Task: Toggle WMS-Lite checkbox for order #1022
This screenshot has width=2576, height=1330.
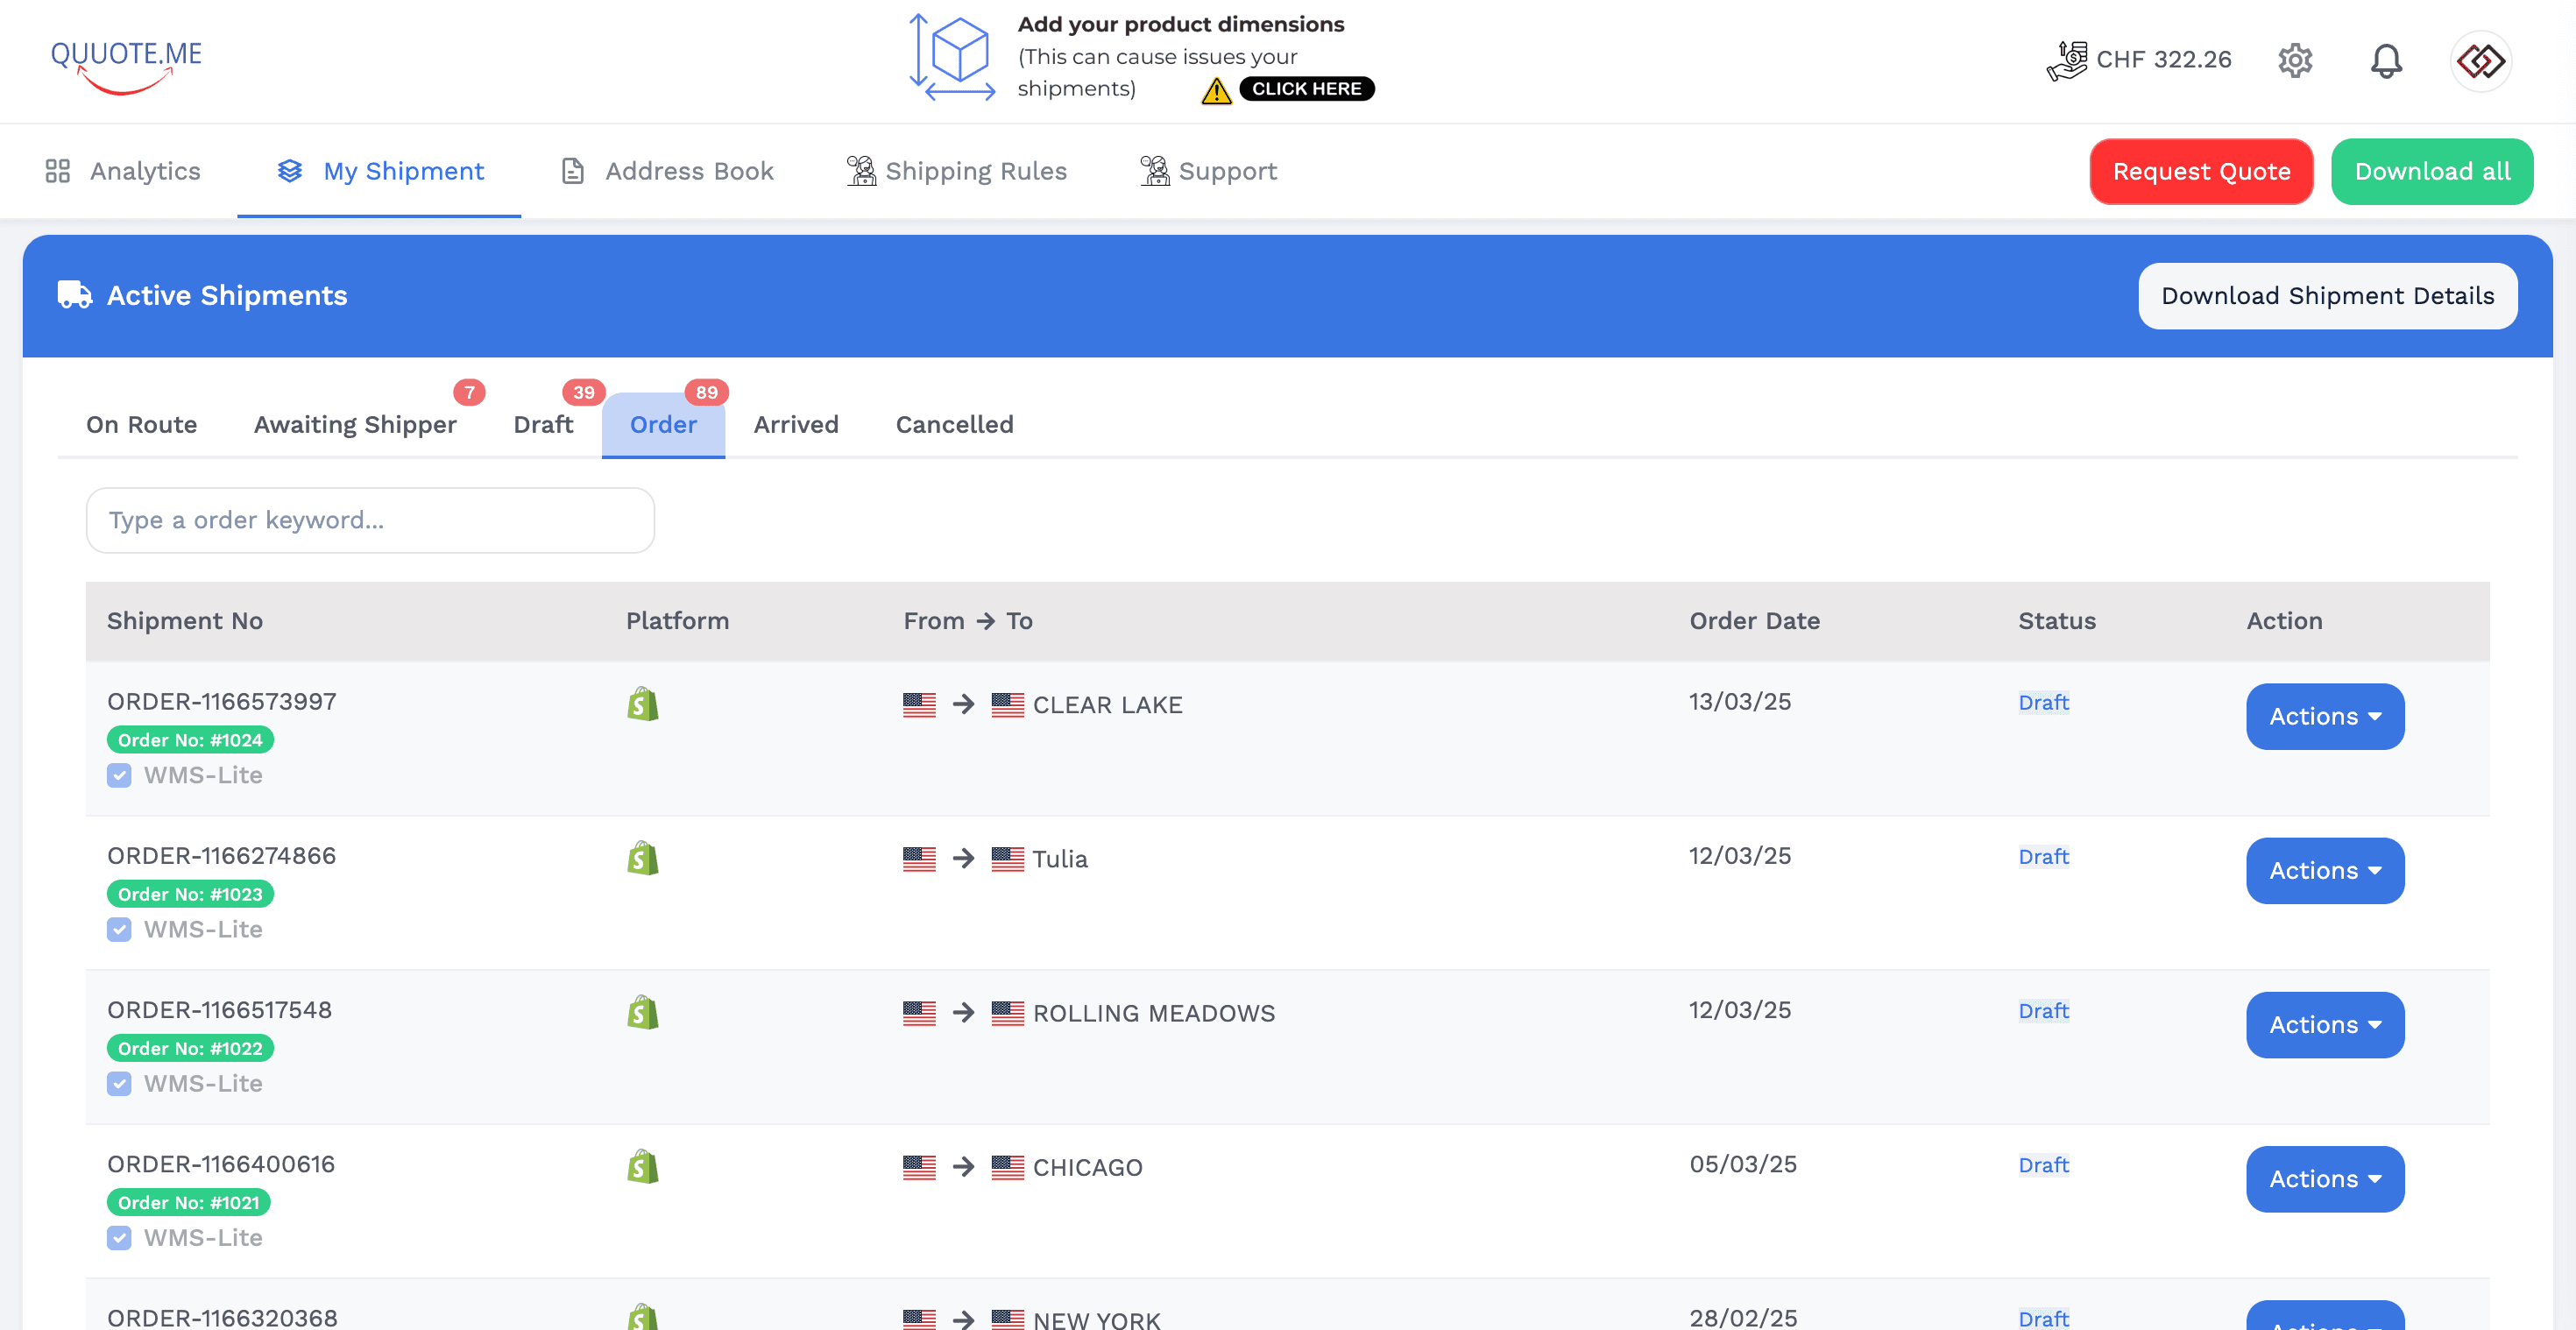Action: pos(119,1083)
